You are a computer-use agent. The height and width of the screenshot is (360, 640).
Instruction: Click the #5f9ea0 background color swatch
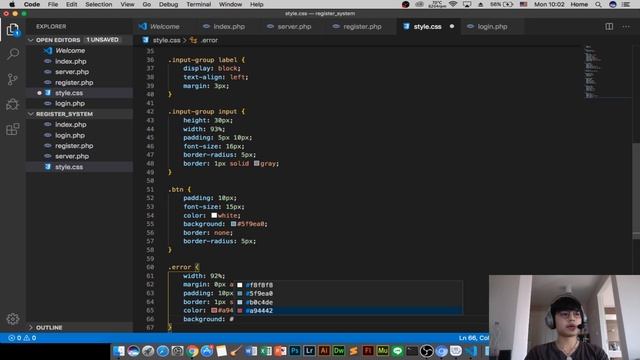coord(233,224)
